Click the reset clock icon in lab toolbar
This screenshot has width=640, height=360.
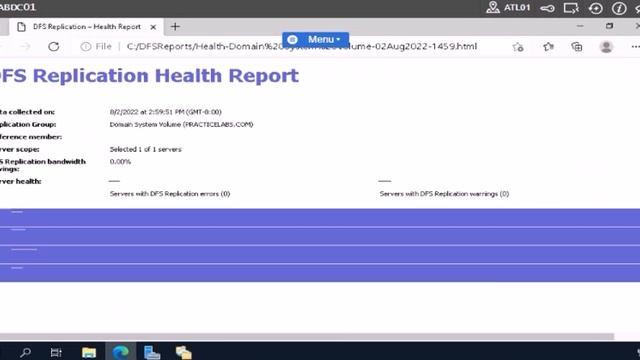point(596,8)
